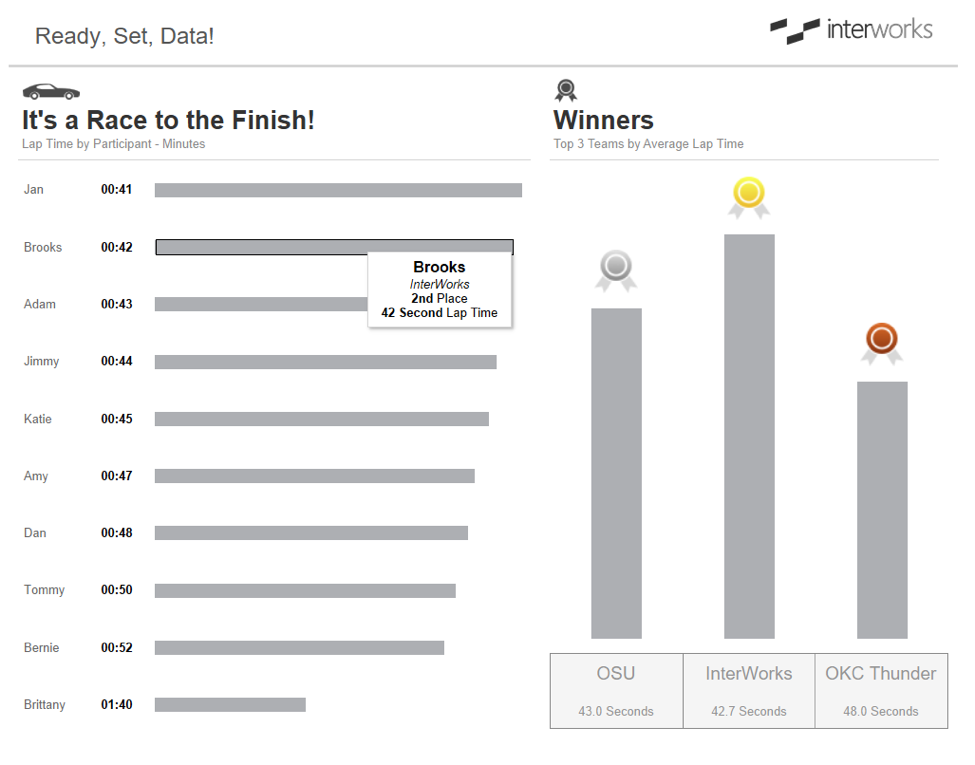The height and width of the screenshot is (765, 975).
Task: Click the bronze medal above OKC Thunder bar
Action: (x=882, y=342)
